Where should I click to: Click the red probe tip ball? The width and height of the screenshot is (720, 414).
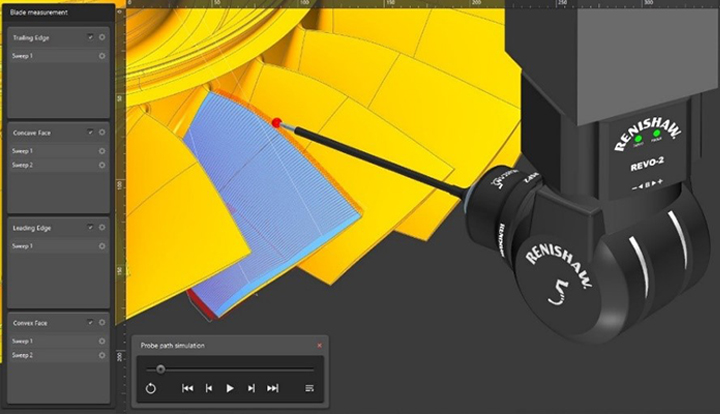click(x=276, y=123)
